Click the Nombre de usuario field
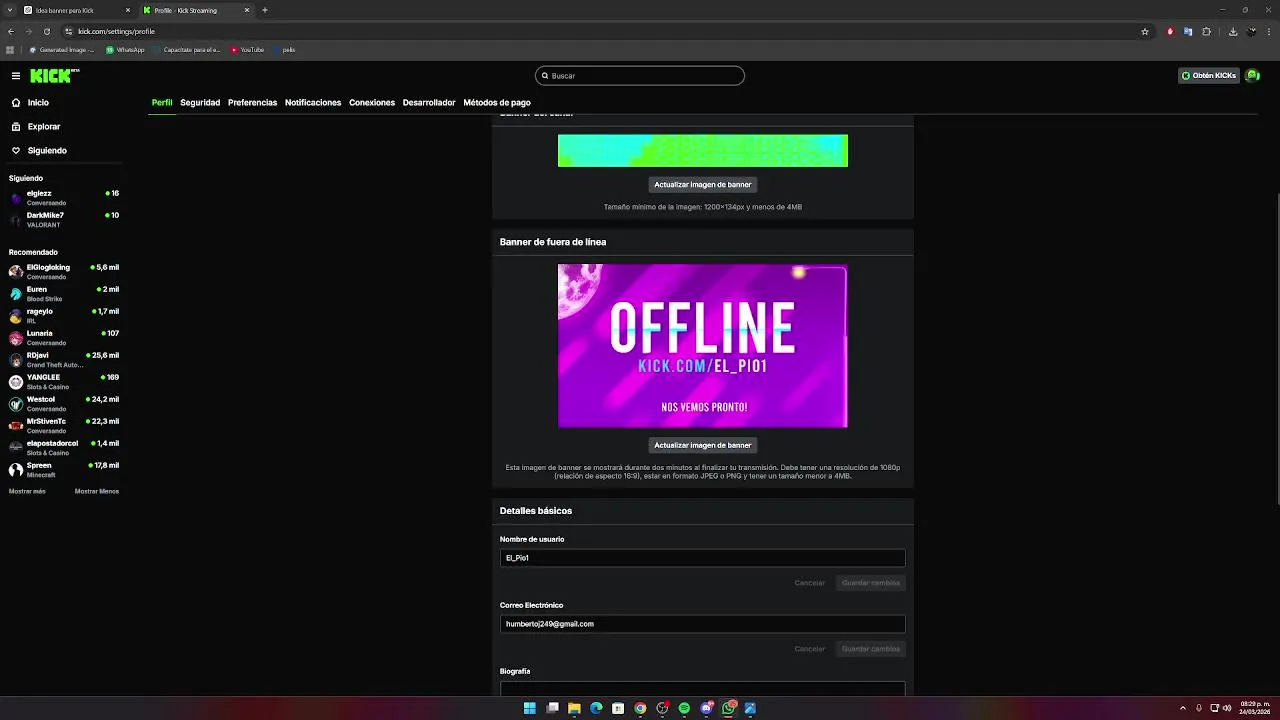This screenshot has height=720, width=1280. (x=702, y=558)
